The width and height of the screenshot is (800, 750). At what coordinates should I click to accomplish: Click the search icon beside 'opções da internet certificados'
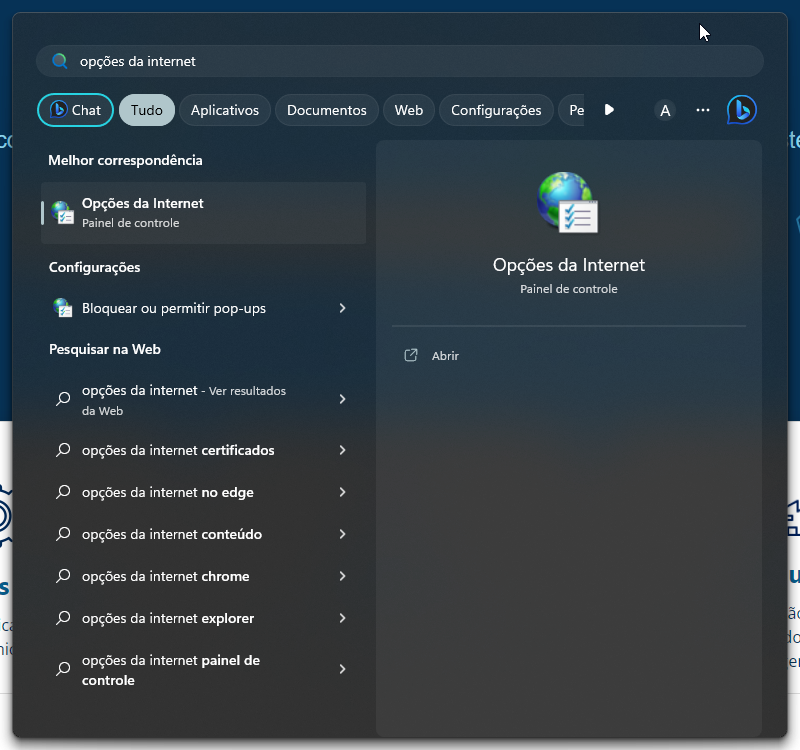point(63,450)
